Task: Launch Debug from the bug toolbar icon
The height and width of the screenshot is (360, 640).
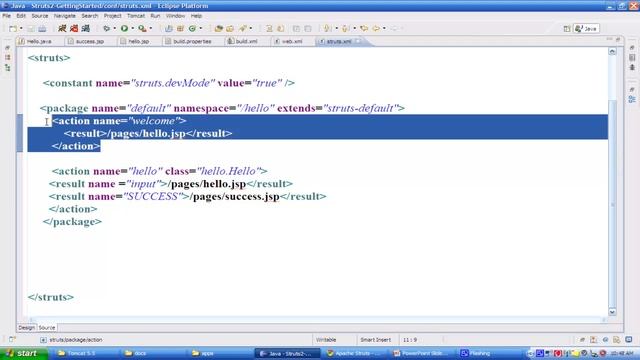Action: [107, 29]
